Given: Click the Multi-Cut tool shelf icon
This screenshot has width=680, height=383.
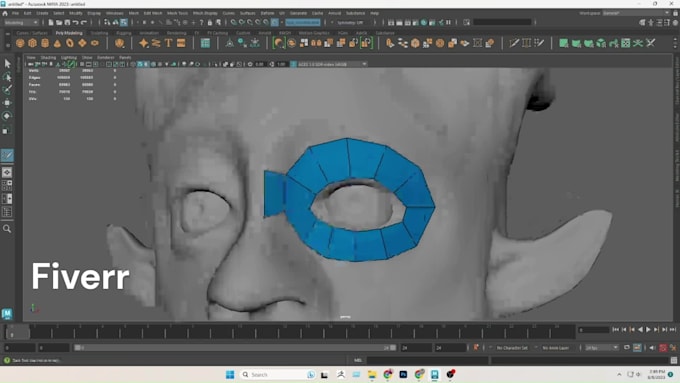Looking at the screenshot, I should (x=514, y=43).
